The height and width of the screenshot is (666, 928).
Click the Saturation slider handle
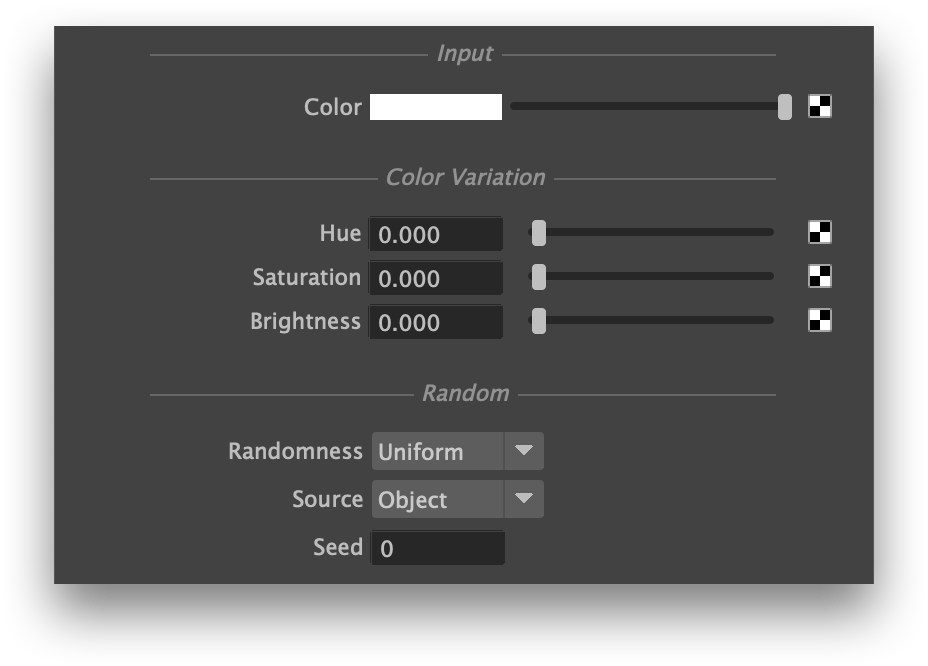pos(539,277)
